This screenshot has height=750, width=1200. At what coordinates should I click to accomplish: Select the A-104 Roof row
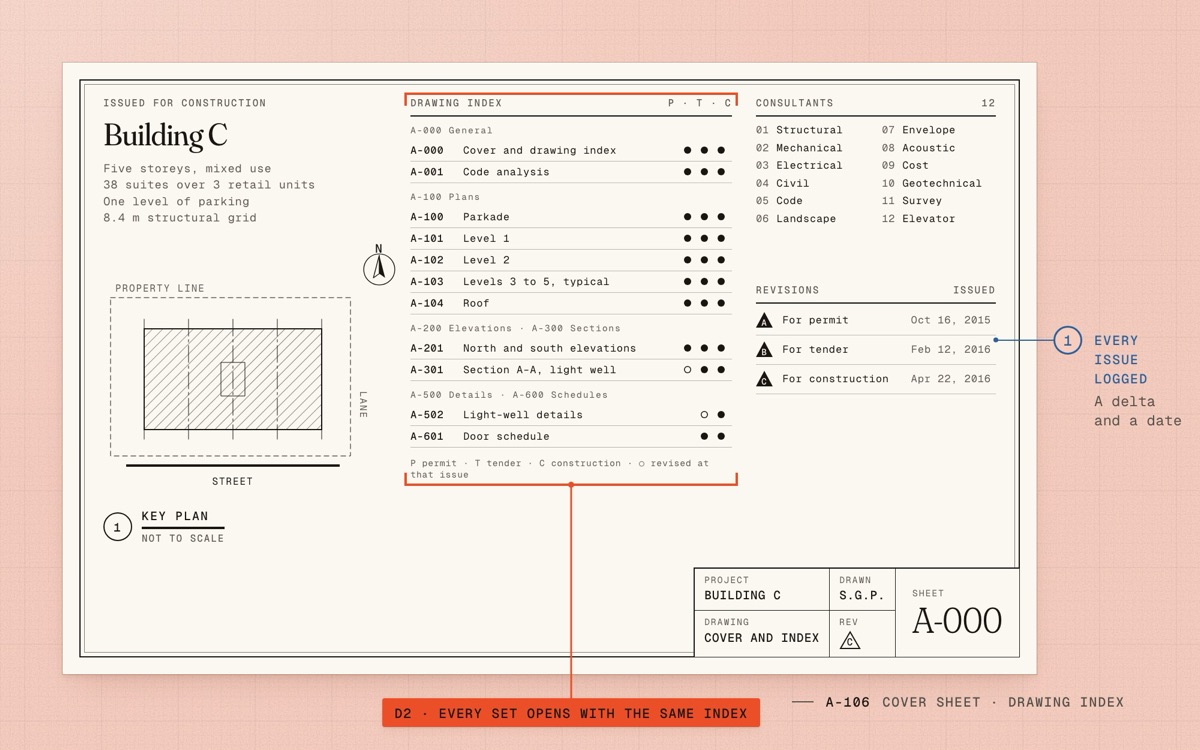click(570, 303)
